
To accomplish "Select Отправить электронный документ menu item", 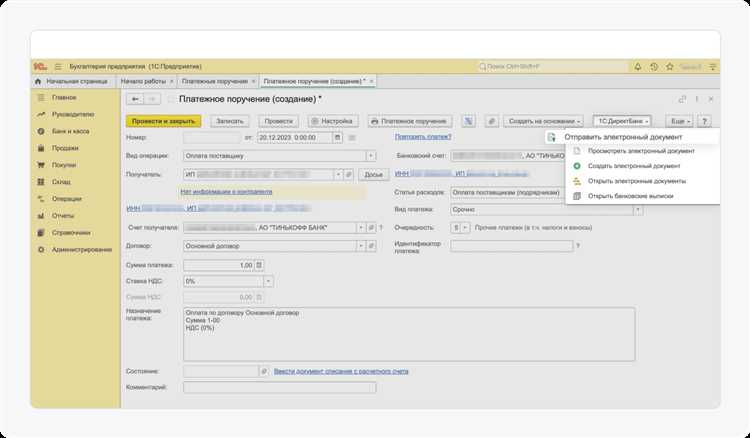I will (x=631, y=137).
